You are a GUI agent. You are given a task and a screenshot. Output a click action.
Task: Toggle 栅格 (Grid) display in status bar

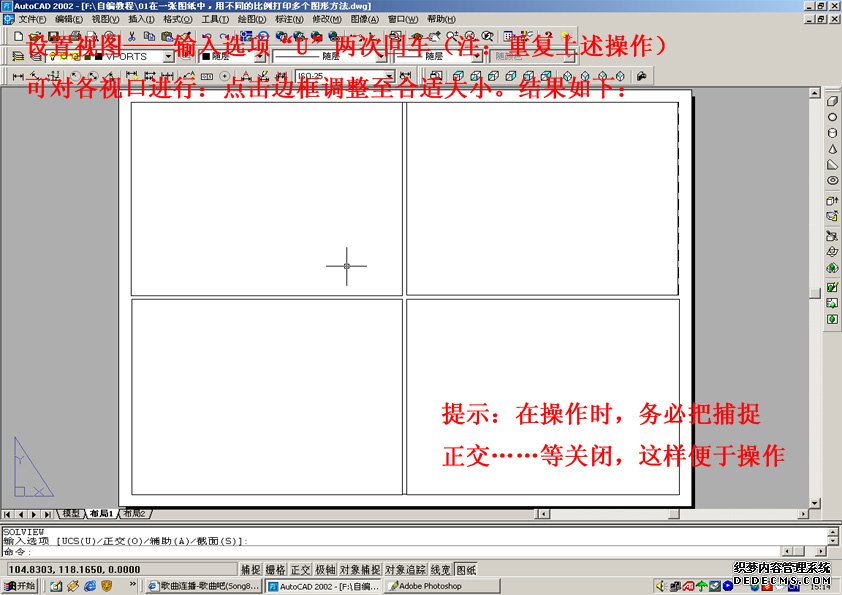(275, 569)
